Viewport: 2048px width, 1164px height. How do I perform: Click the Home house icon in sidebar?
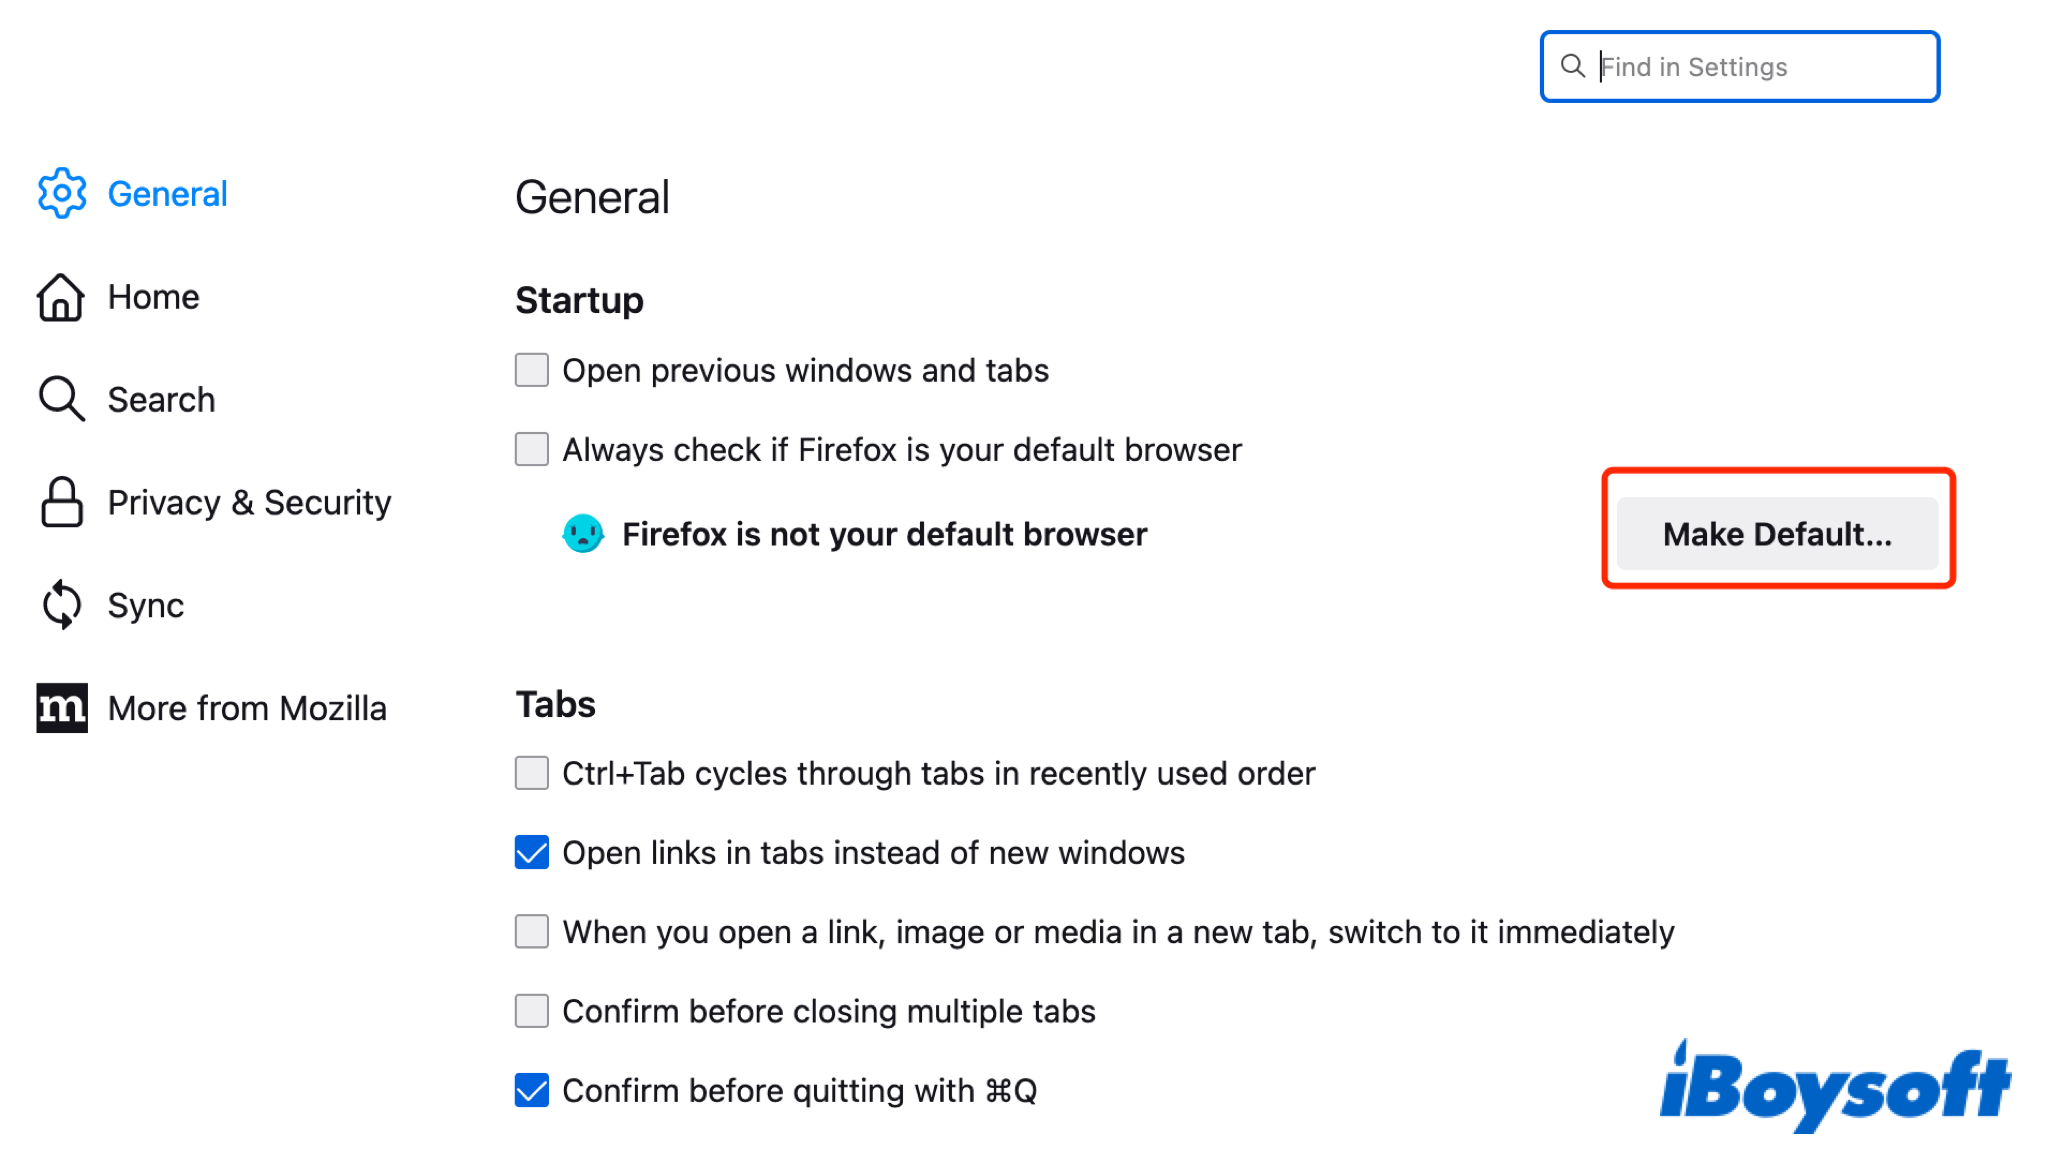point(61,296)
